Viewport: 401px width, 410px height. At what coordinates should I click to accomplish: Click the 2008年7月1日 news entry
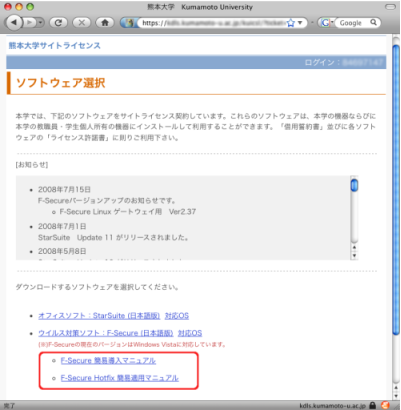[62, 226]
